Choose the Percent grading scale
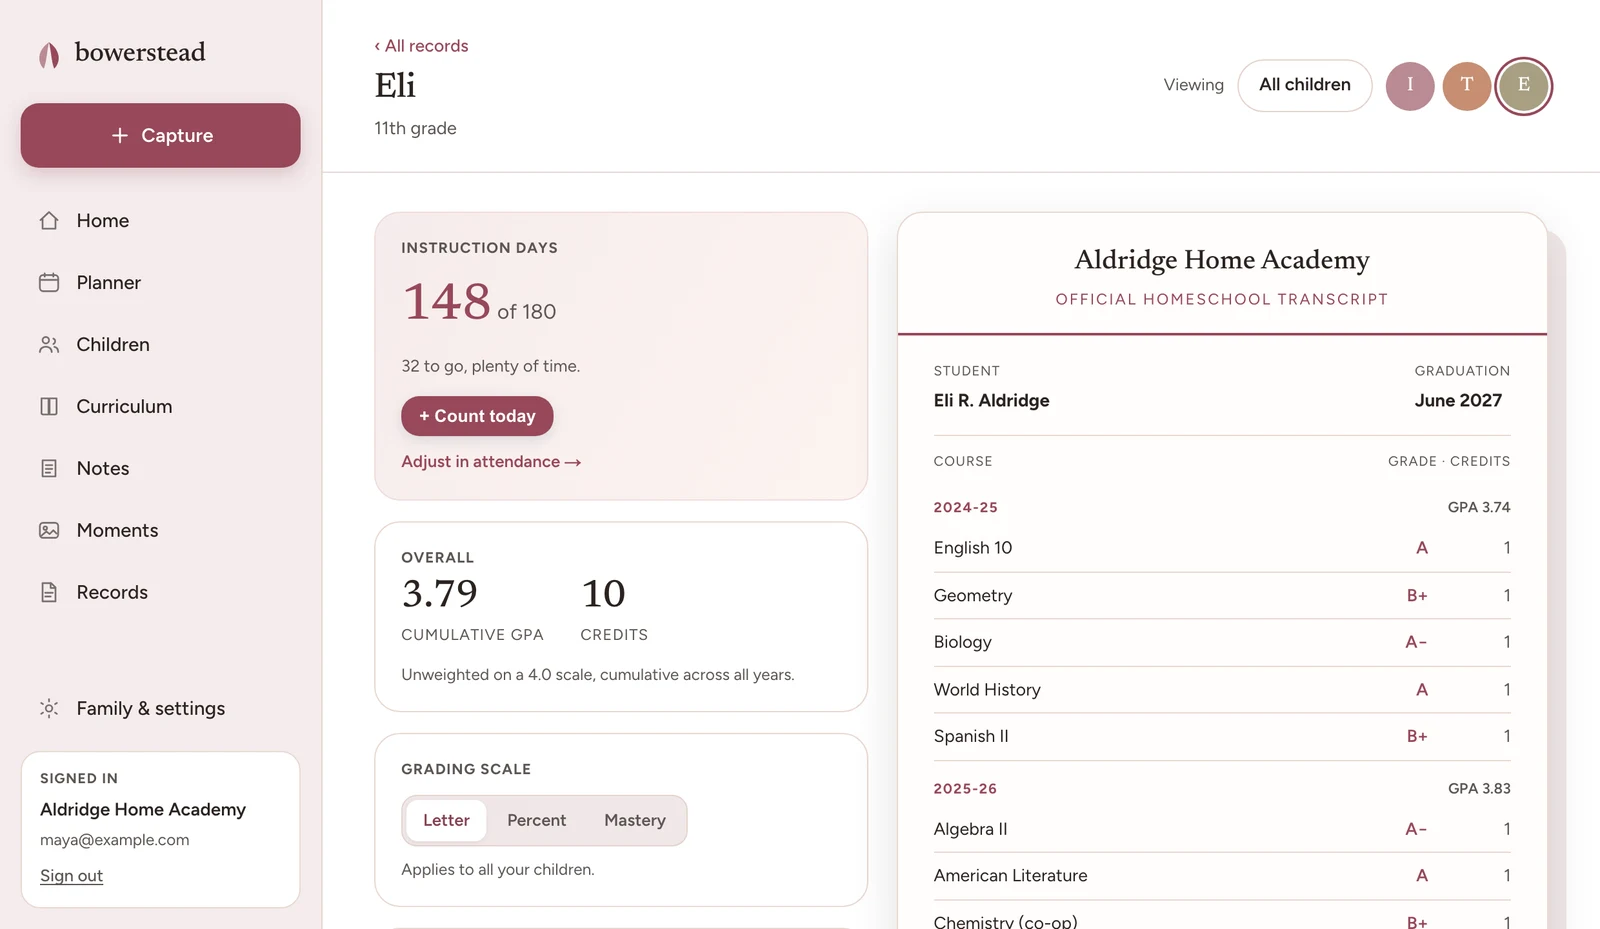Screen dimensions: 1600x929 click(x=536, y=820)
